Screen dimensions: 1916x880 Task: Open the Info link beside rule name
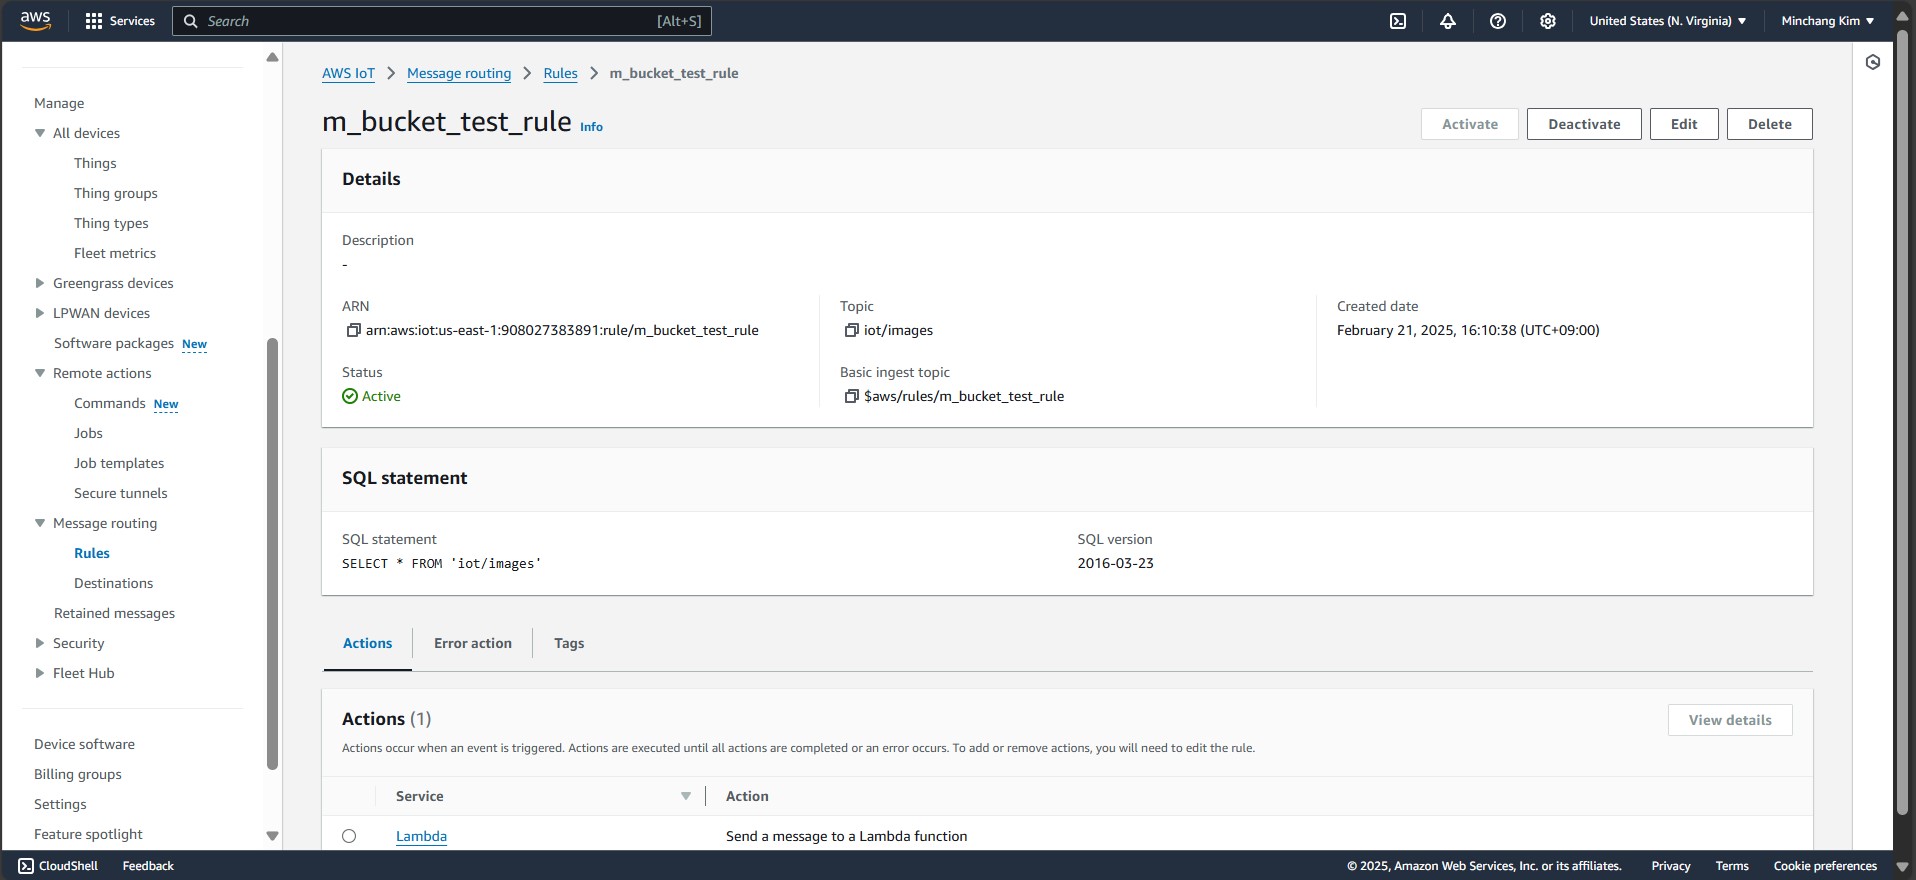click(592, 127)
